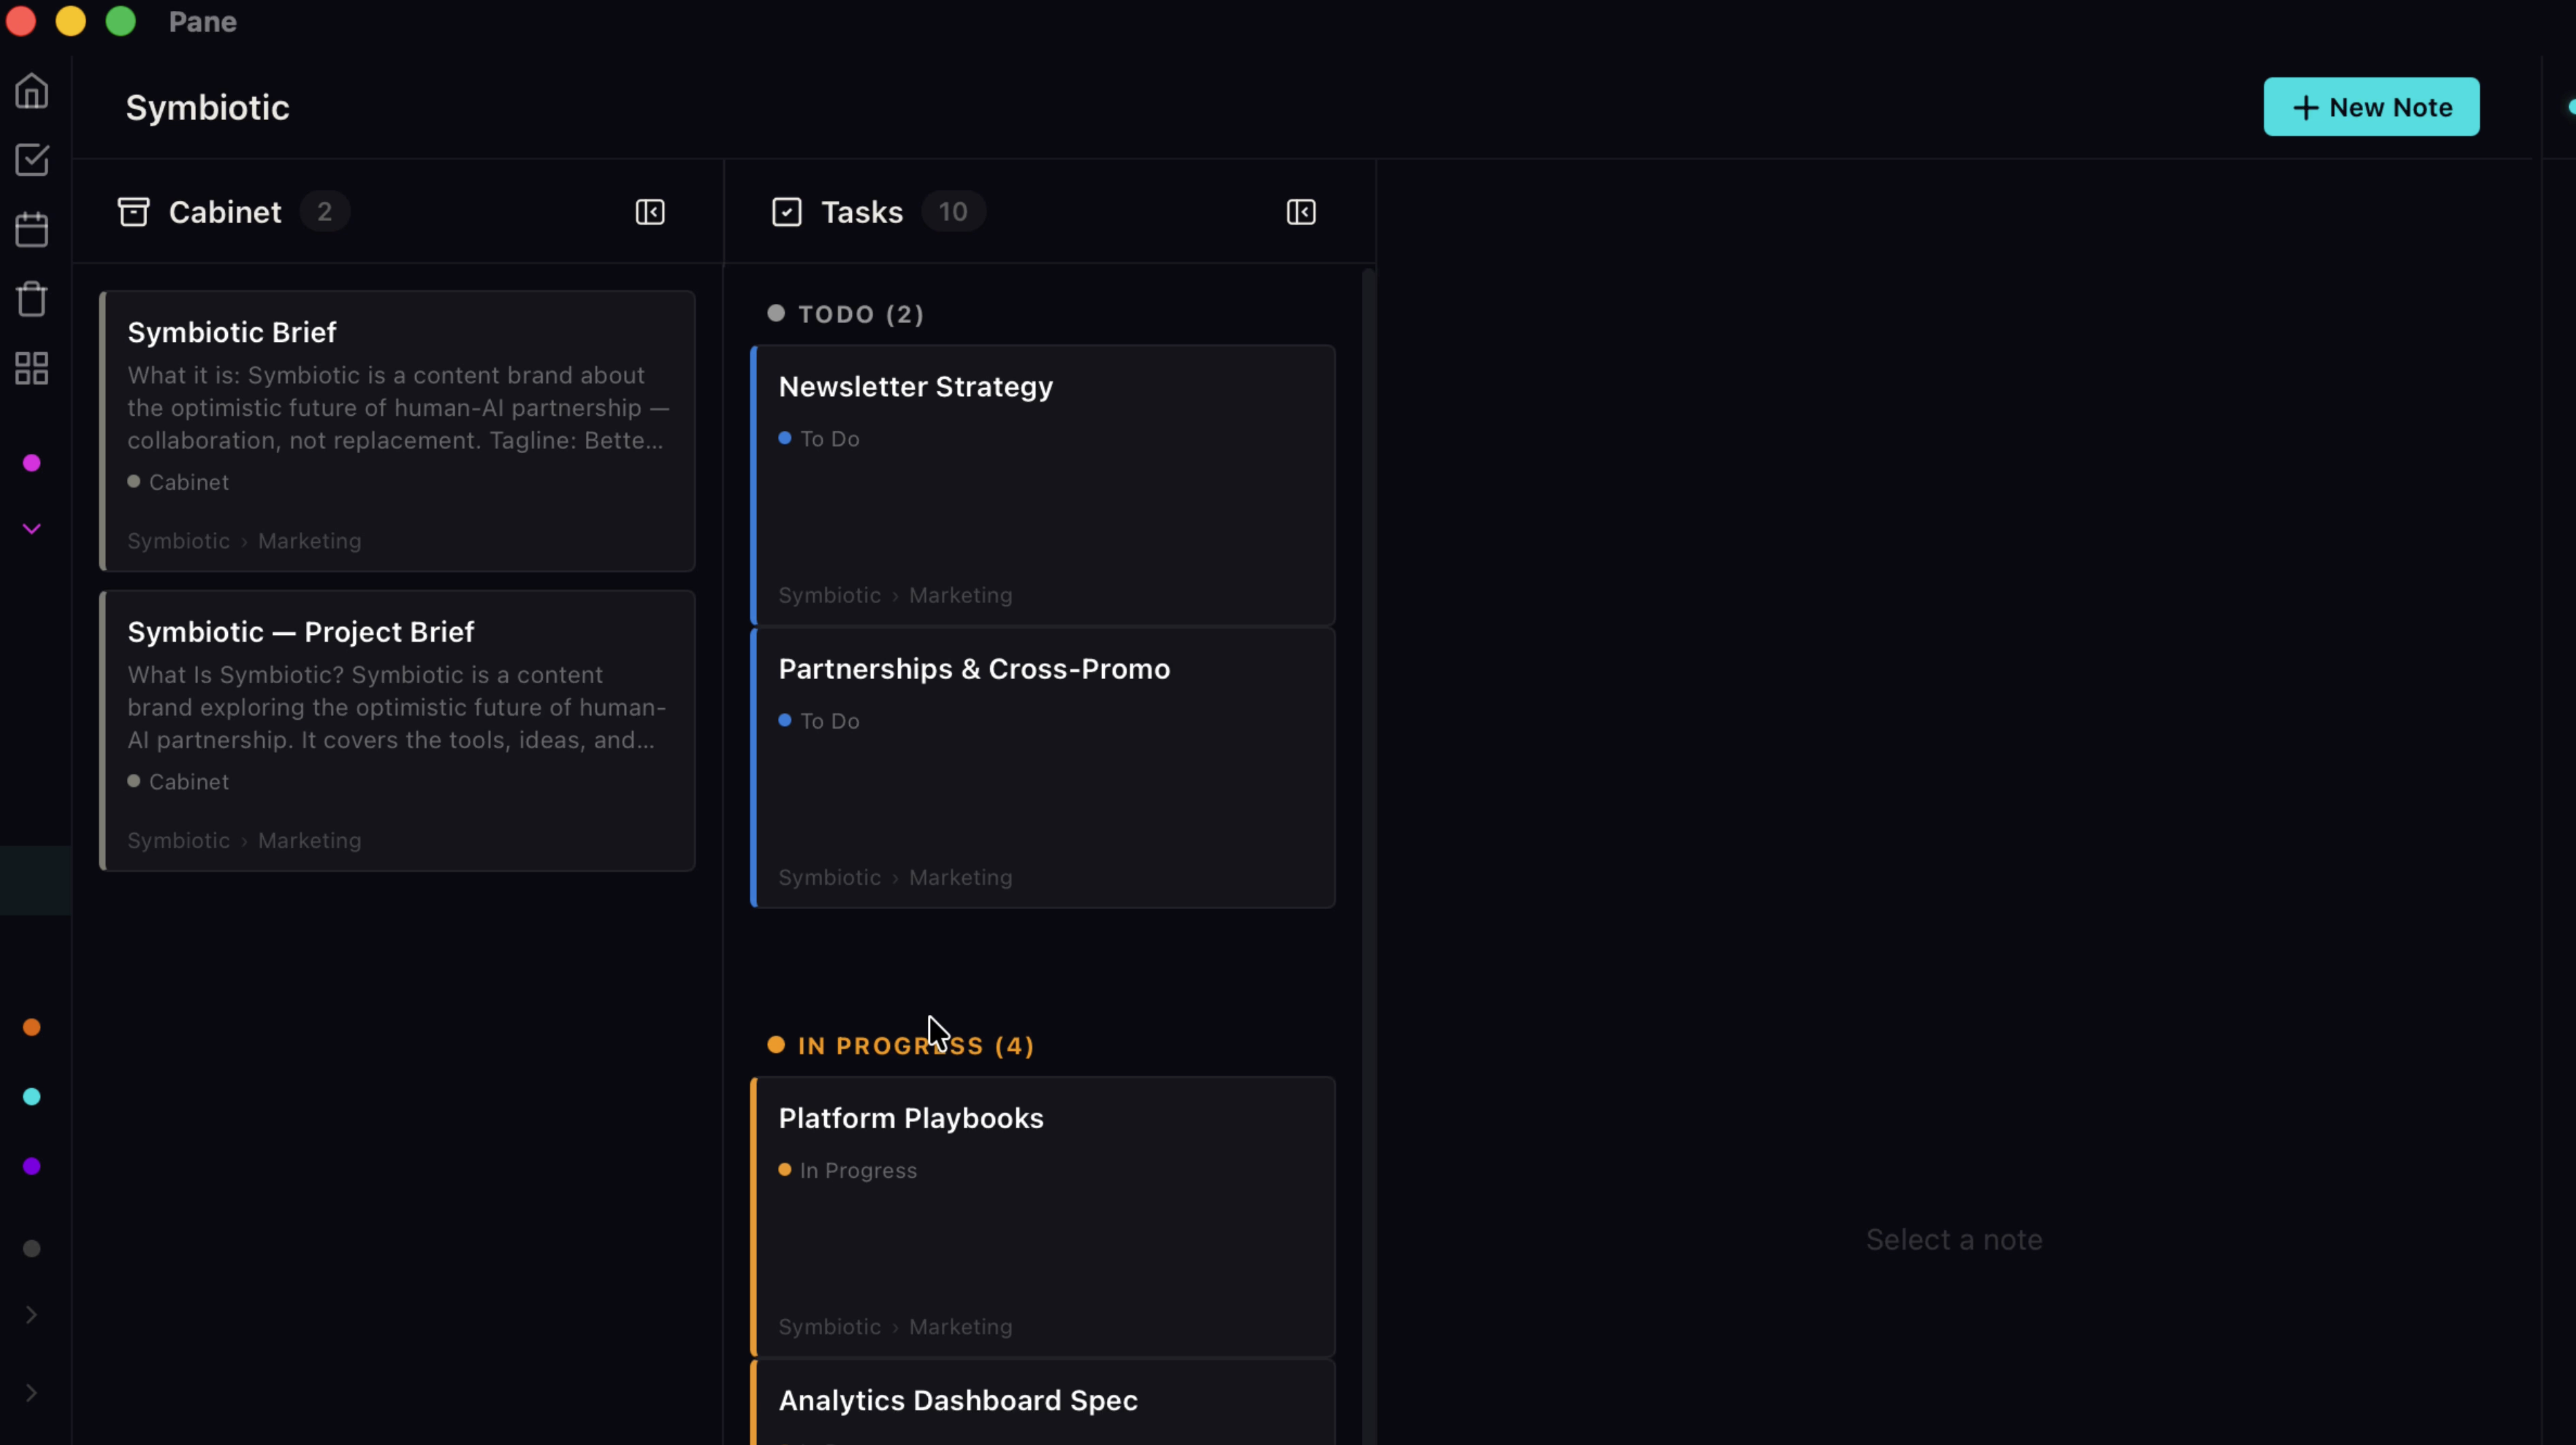Collapse the Tasks panel with its toggle icon

click(x=1301, y=212)
